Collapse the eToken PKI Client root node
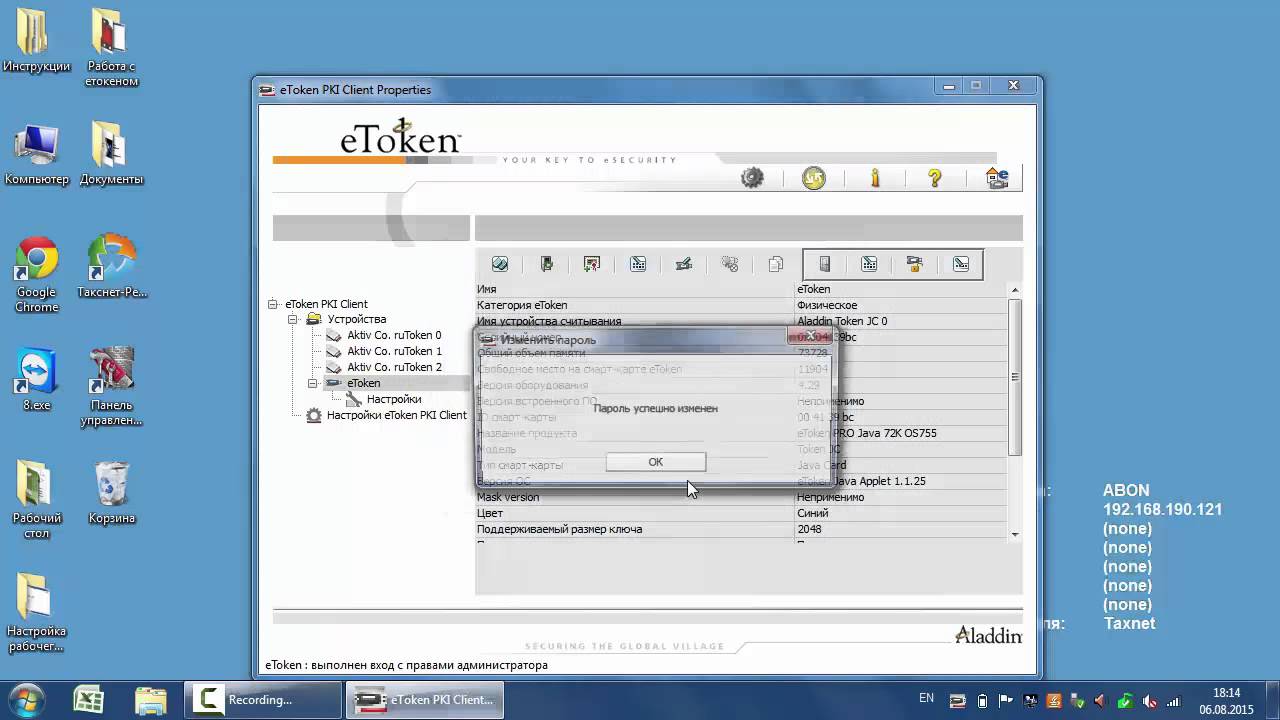The width and height of the screenshot is (1280, 720). (x=273, y=304)
